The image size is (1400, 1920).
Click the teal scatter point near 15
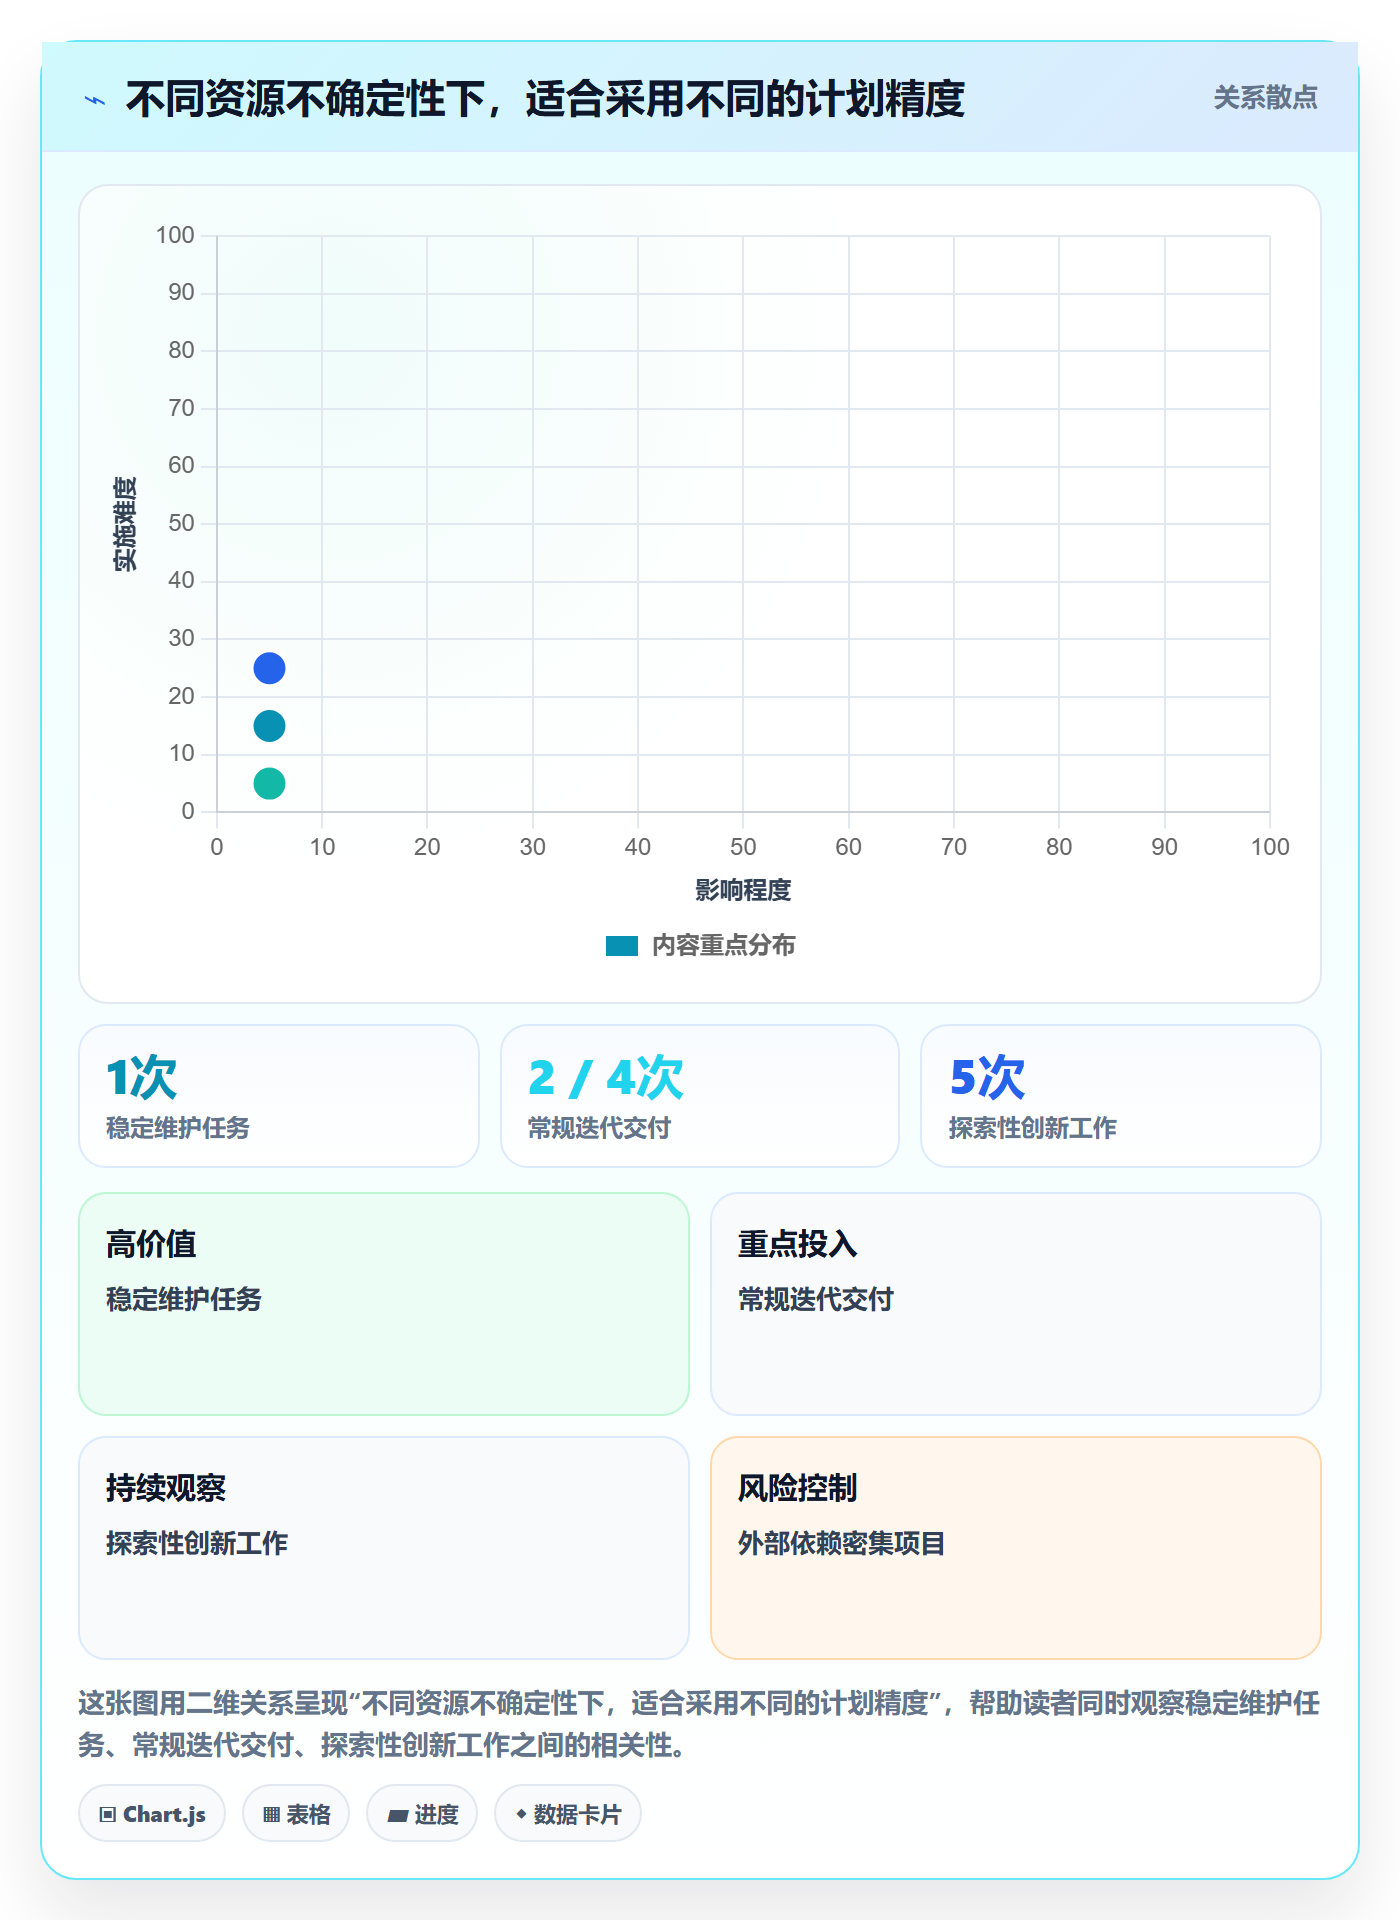click(269, 726)
